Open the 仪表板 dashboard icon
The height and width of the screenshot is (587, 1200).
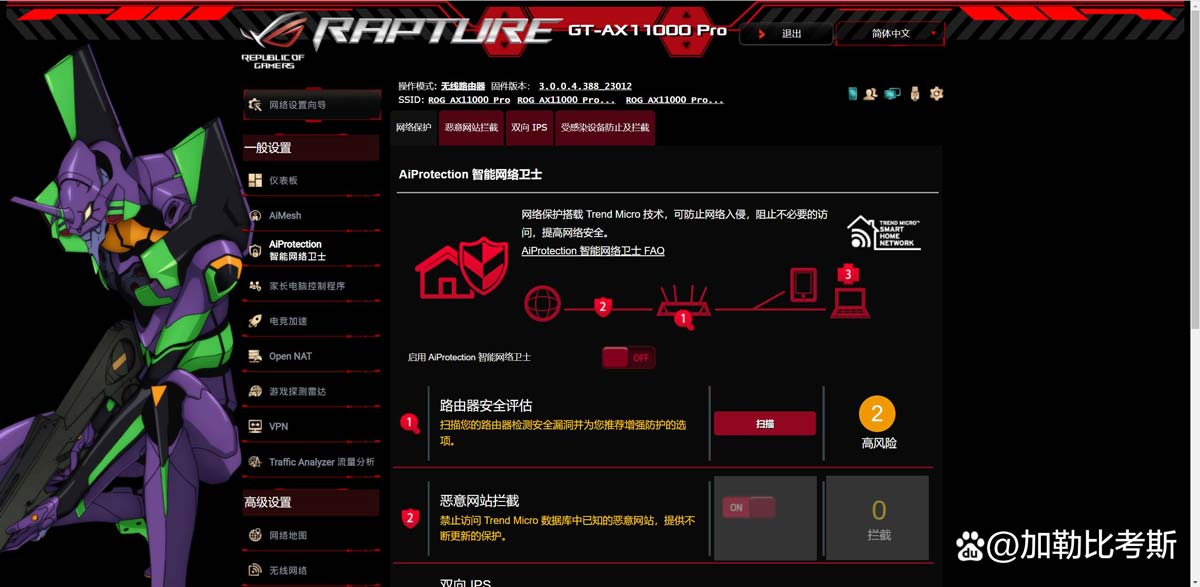point(255,180)
